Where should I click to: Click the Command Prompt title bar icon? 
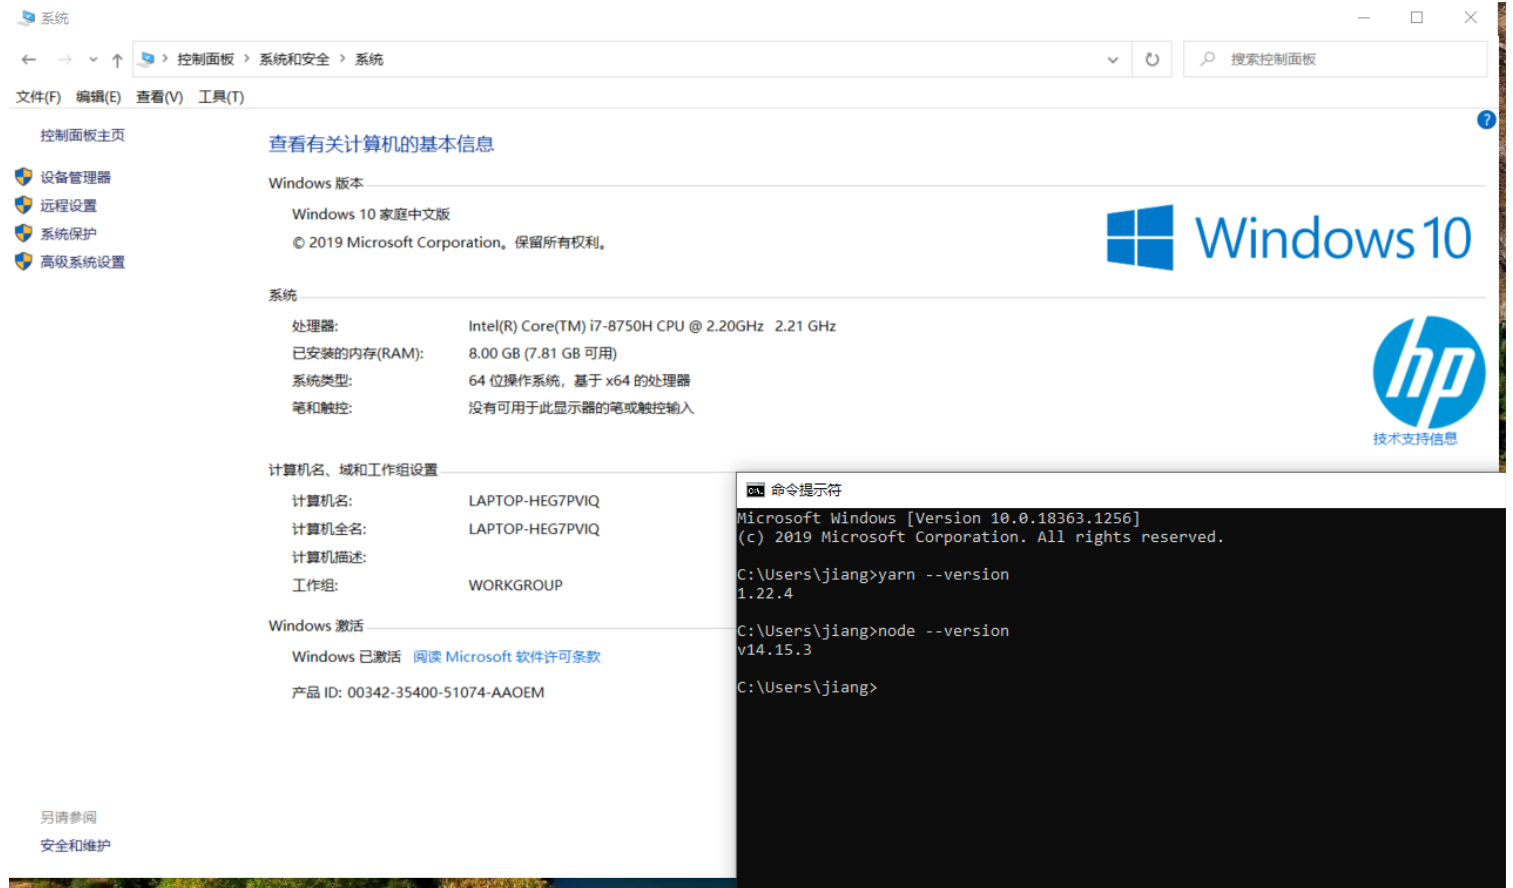(755, 490)
